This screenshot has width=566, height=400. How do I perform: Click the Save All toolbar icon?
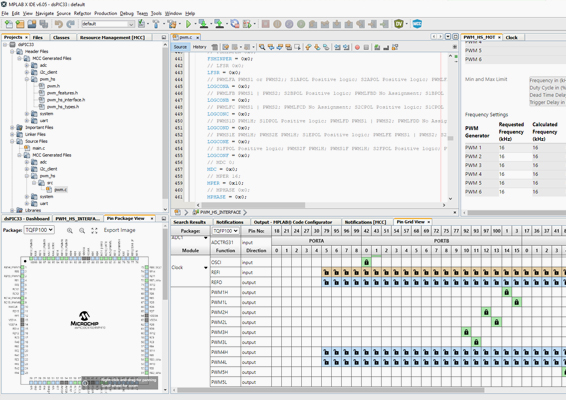pos(44,24)
